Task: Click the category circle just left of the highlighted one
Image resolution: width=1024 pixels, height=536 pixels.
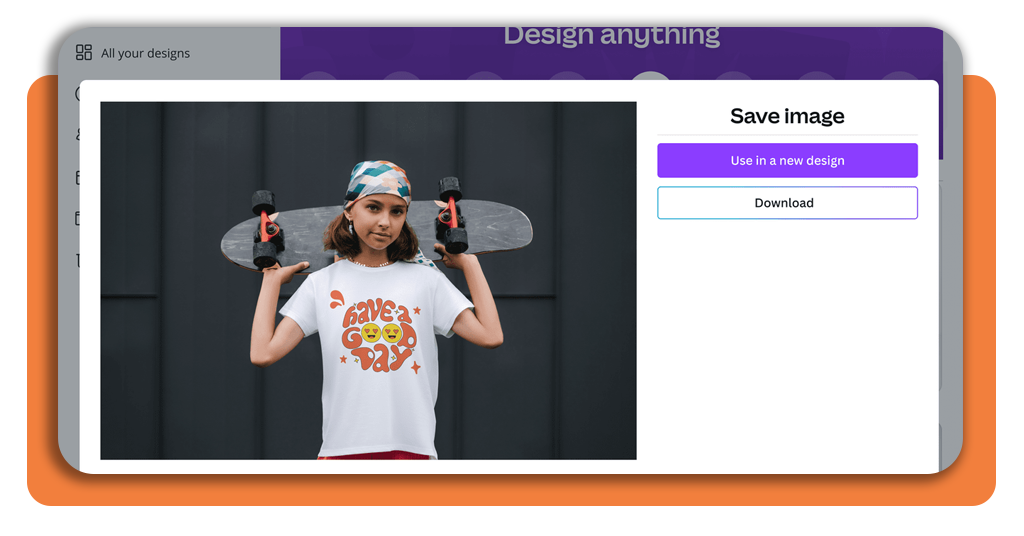Action: pyautogui.click(x=567, y=76)
